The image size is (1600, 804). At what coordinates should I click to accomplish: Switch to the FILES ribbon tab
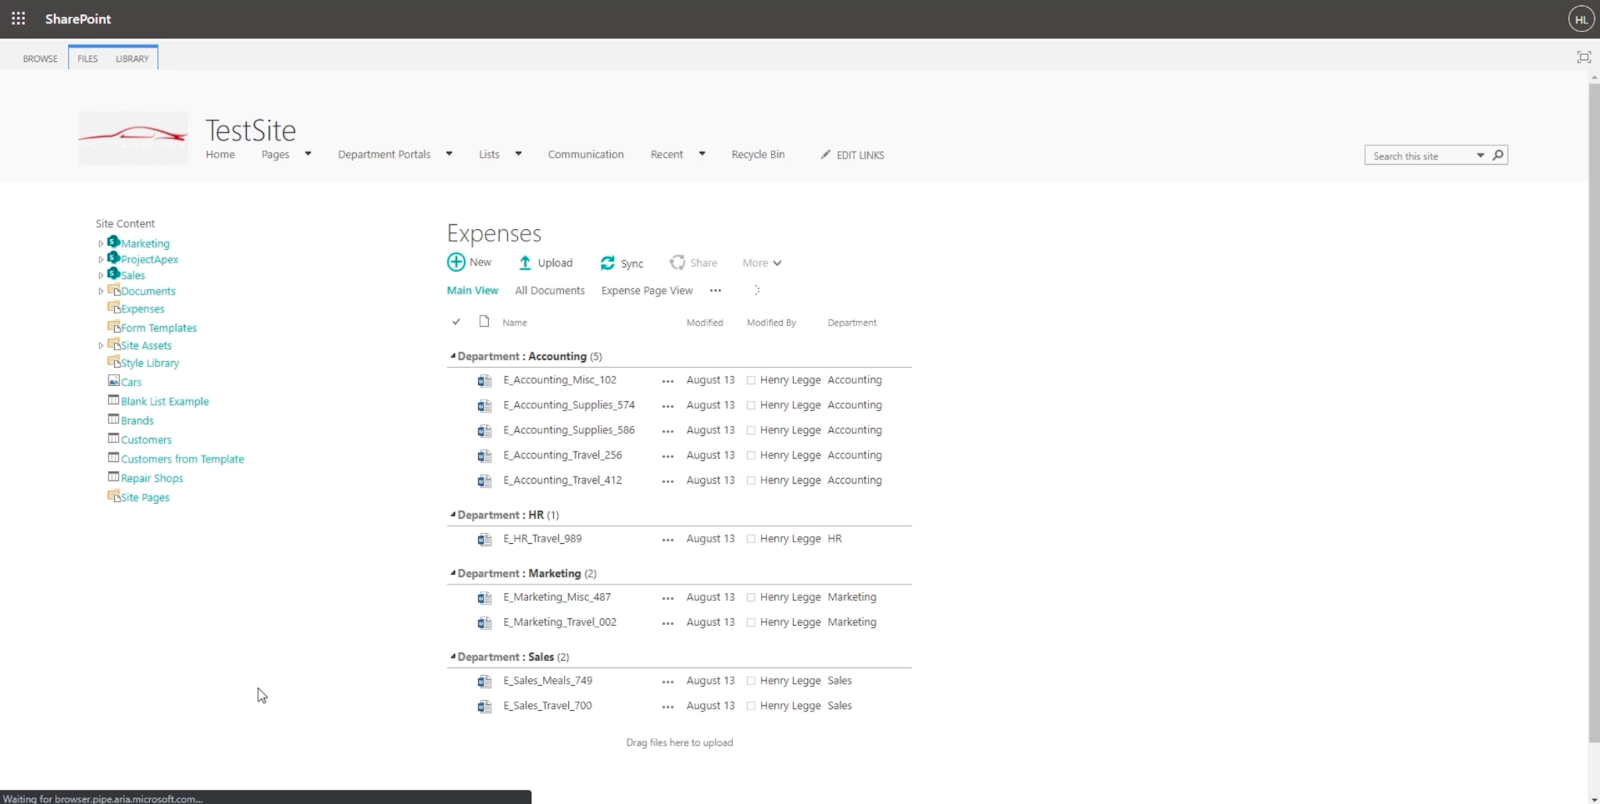pos(88,59)
